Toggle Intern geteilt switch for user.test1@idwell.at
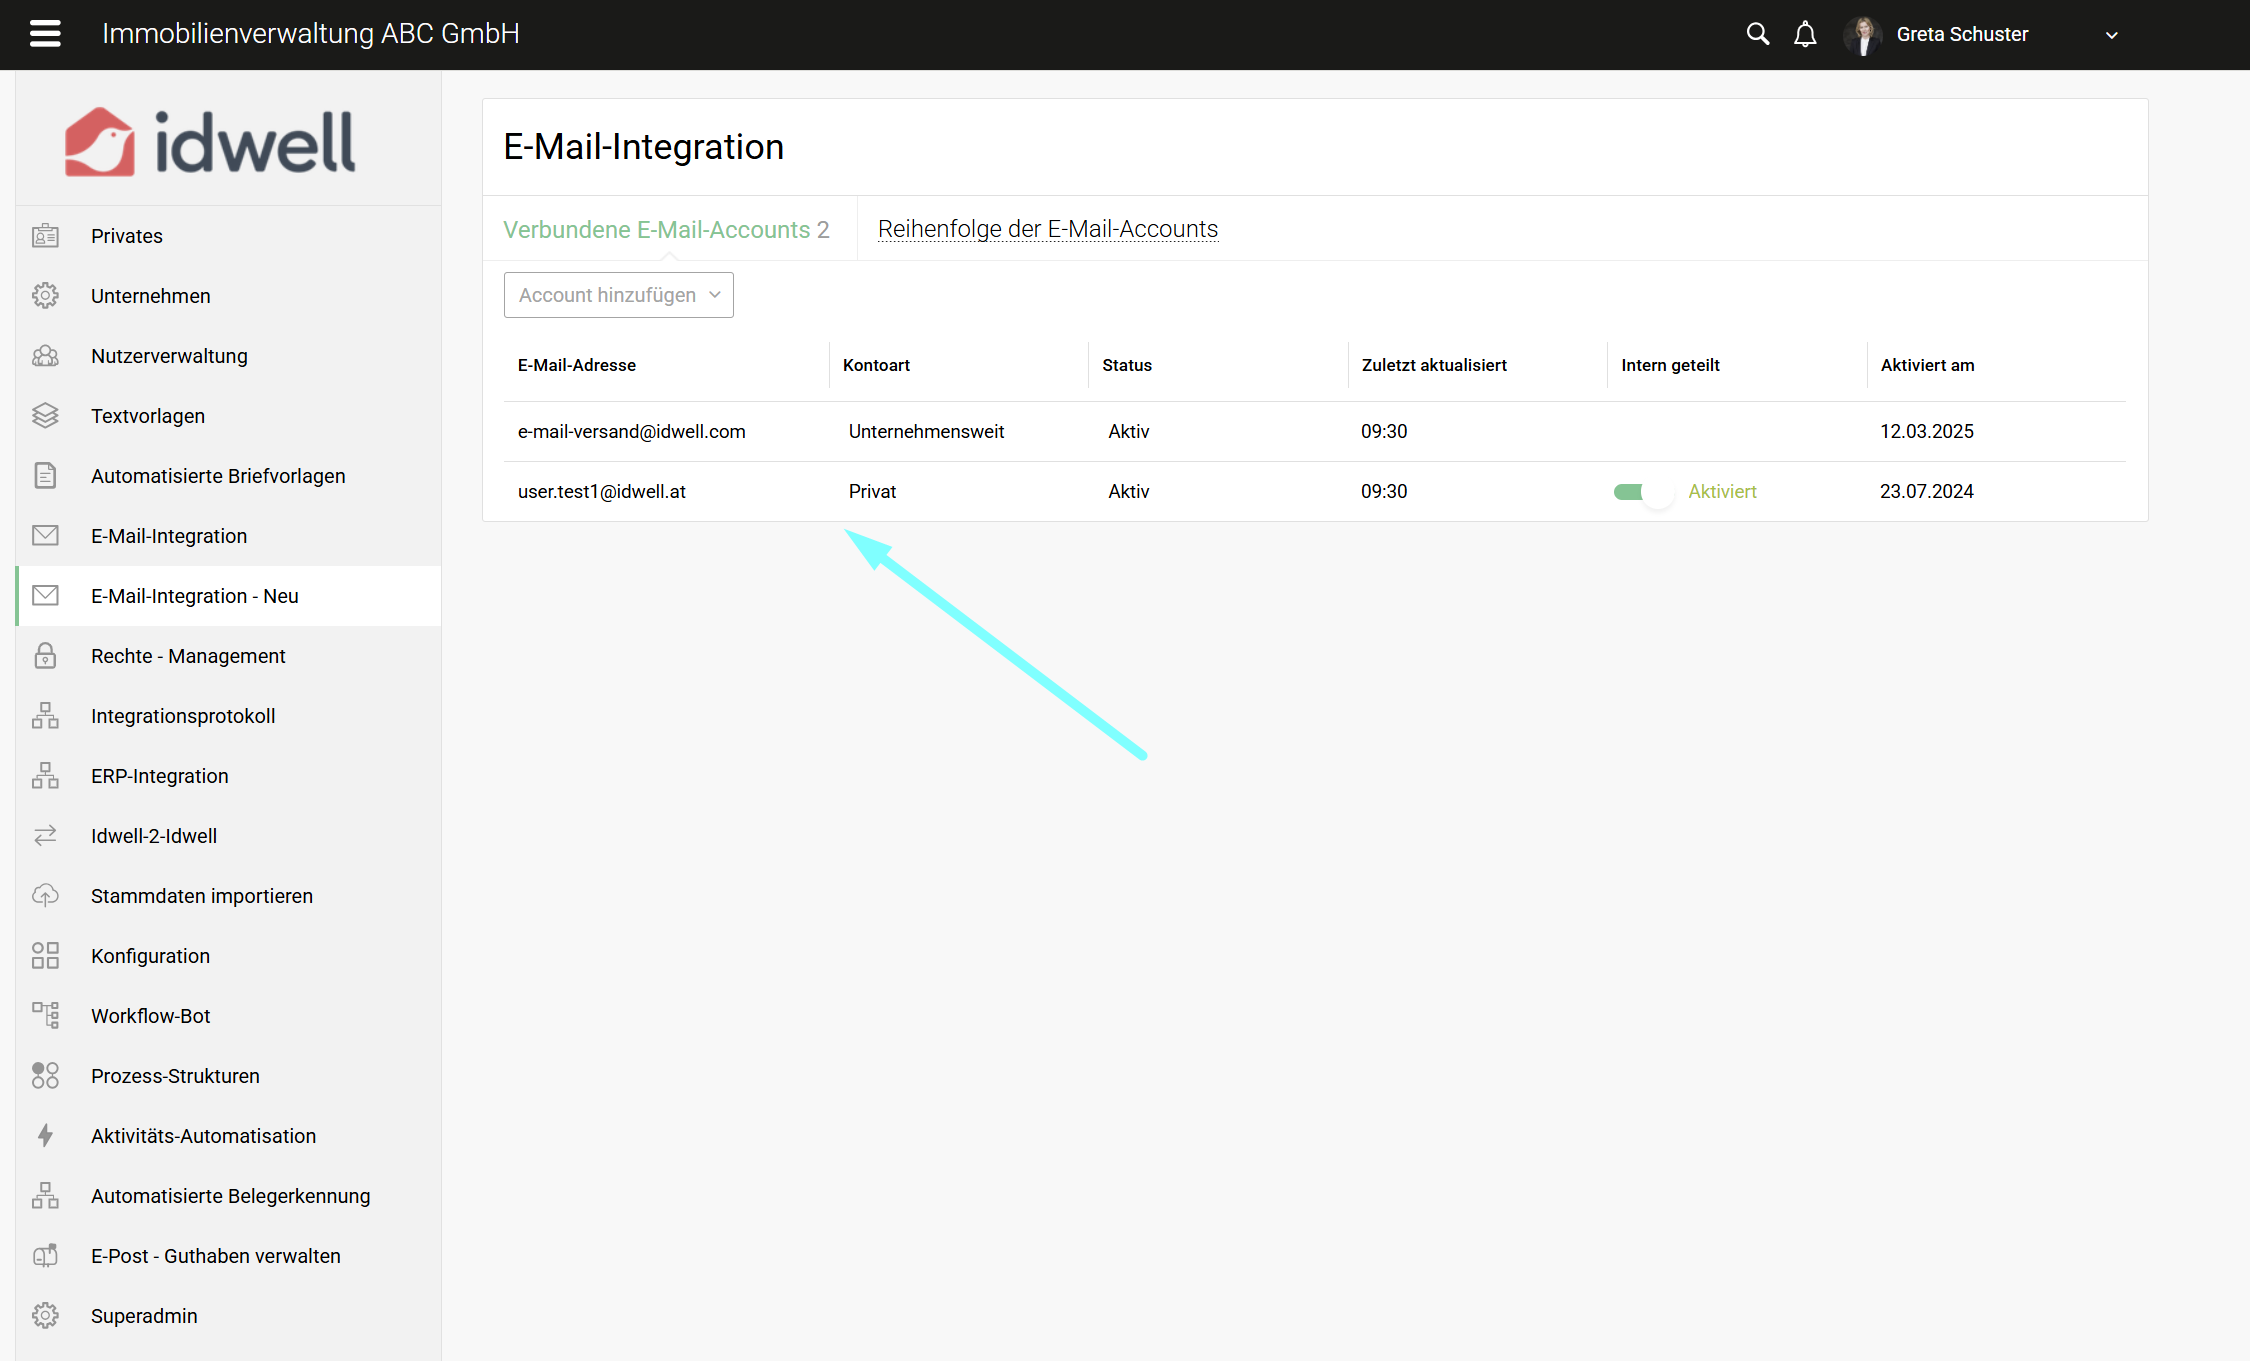This screenshot has width=2250, height=1361. tap(1642, 492)
